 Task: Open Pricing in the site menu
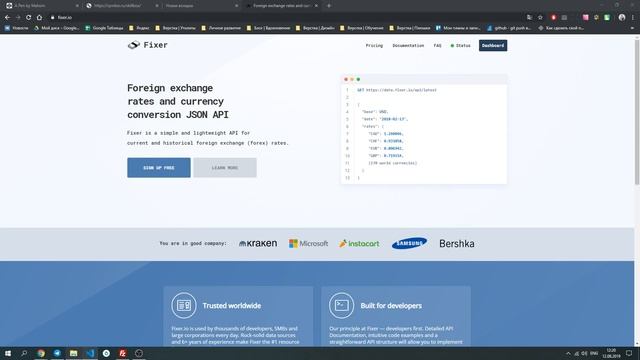374,46
